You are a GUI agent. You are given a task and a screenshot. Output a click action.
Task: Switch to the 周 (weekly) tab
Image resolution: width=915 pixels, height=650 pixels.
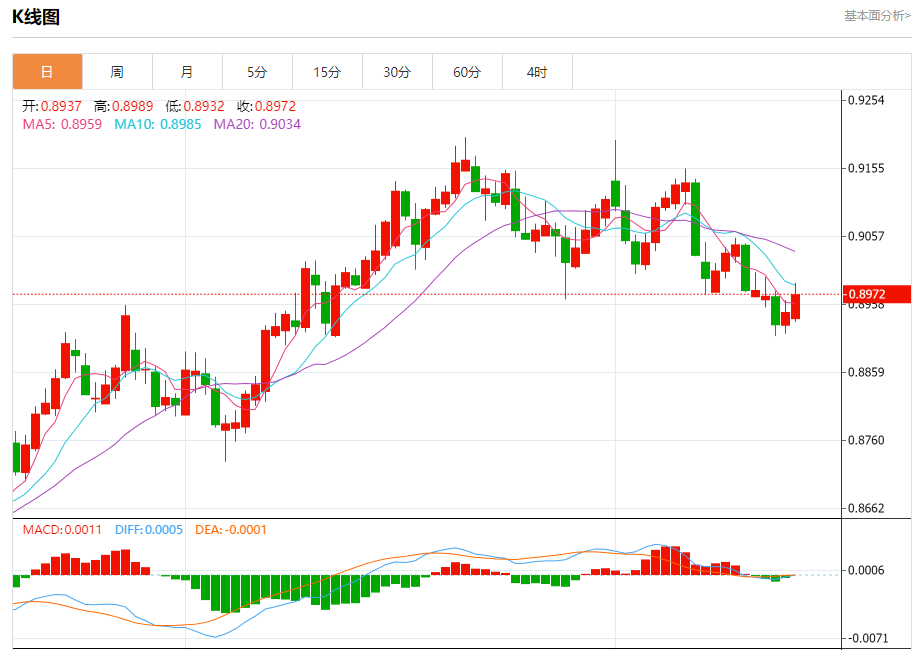[x=117, y=72]
